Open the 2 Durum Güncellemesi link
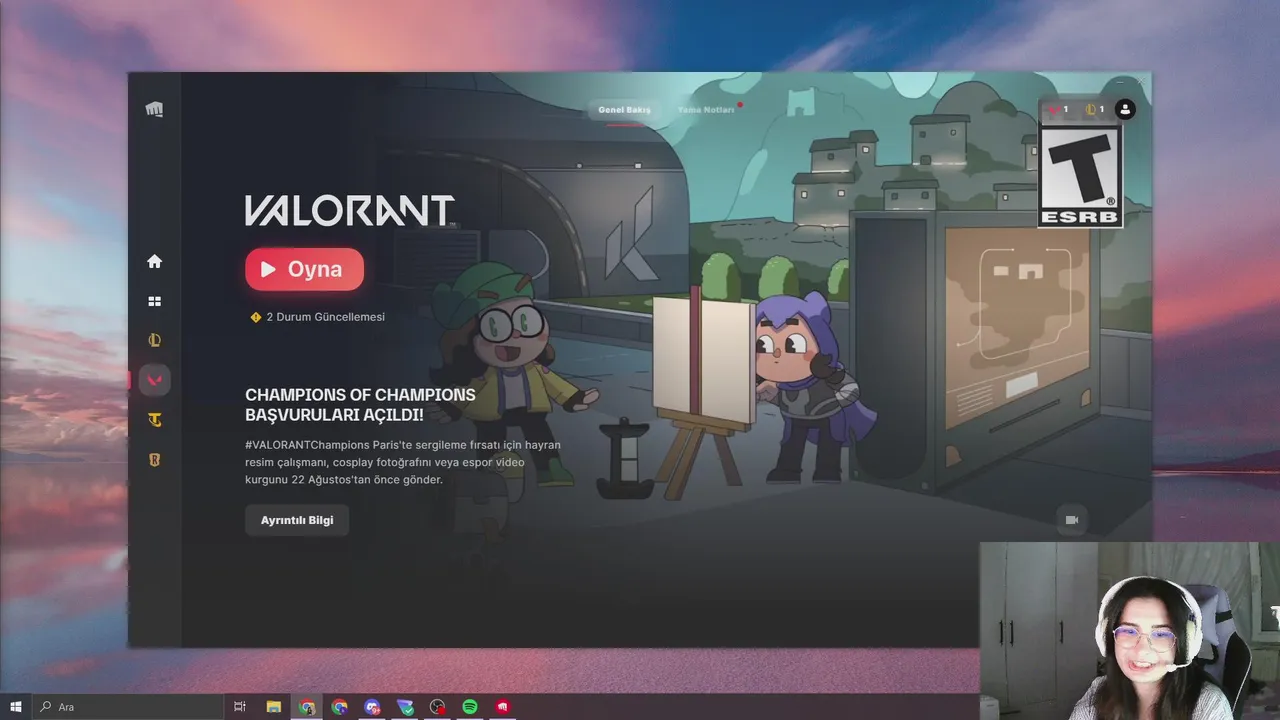Viewport: 1280px width, 720px height. (325, 317)
